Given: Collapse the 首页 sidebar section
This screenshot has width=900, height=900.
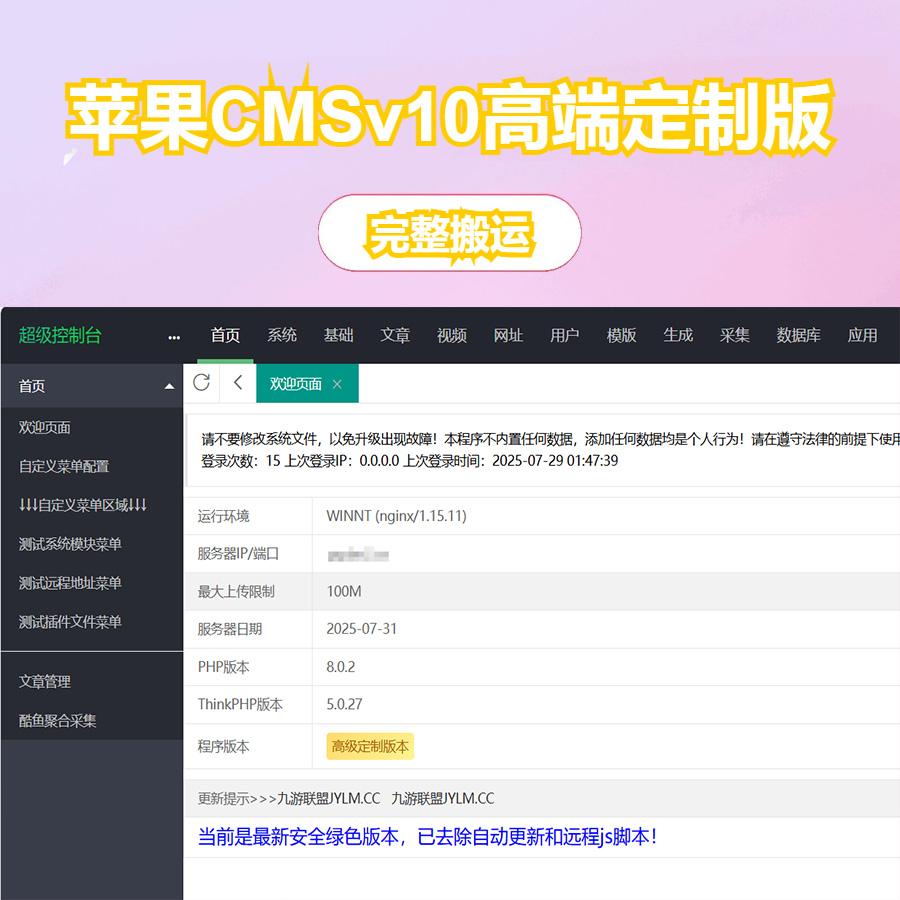Looking at the screenshot, I should (169, 386).
